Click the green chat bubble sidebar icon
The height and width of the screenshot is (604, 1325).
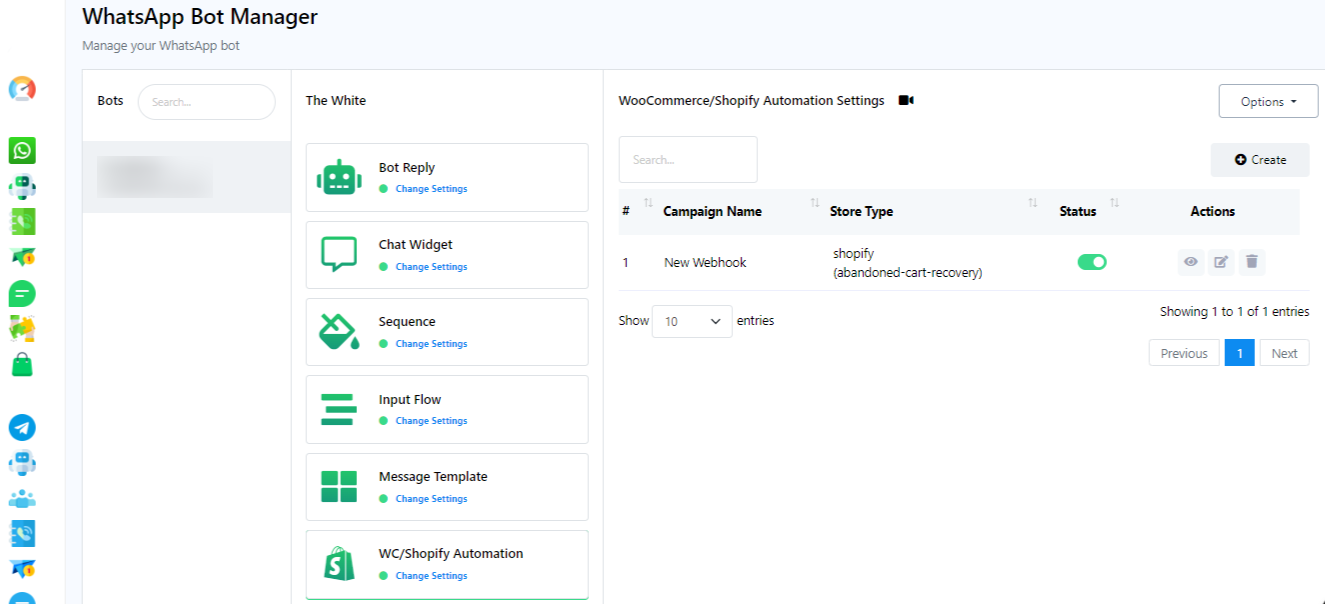click(x=22, y=294)
